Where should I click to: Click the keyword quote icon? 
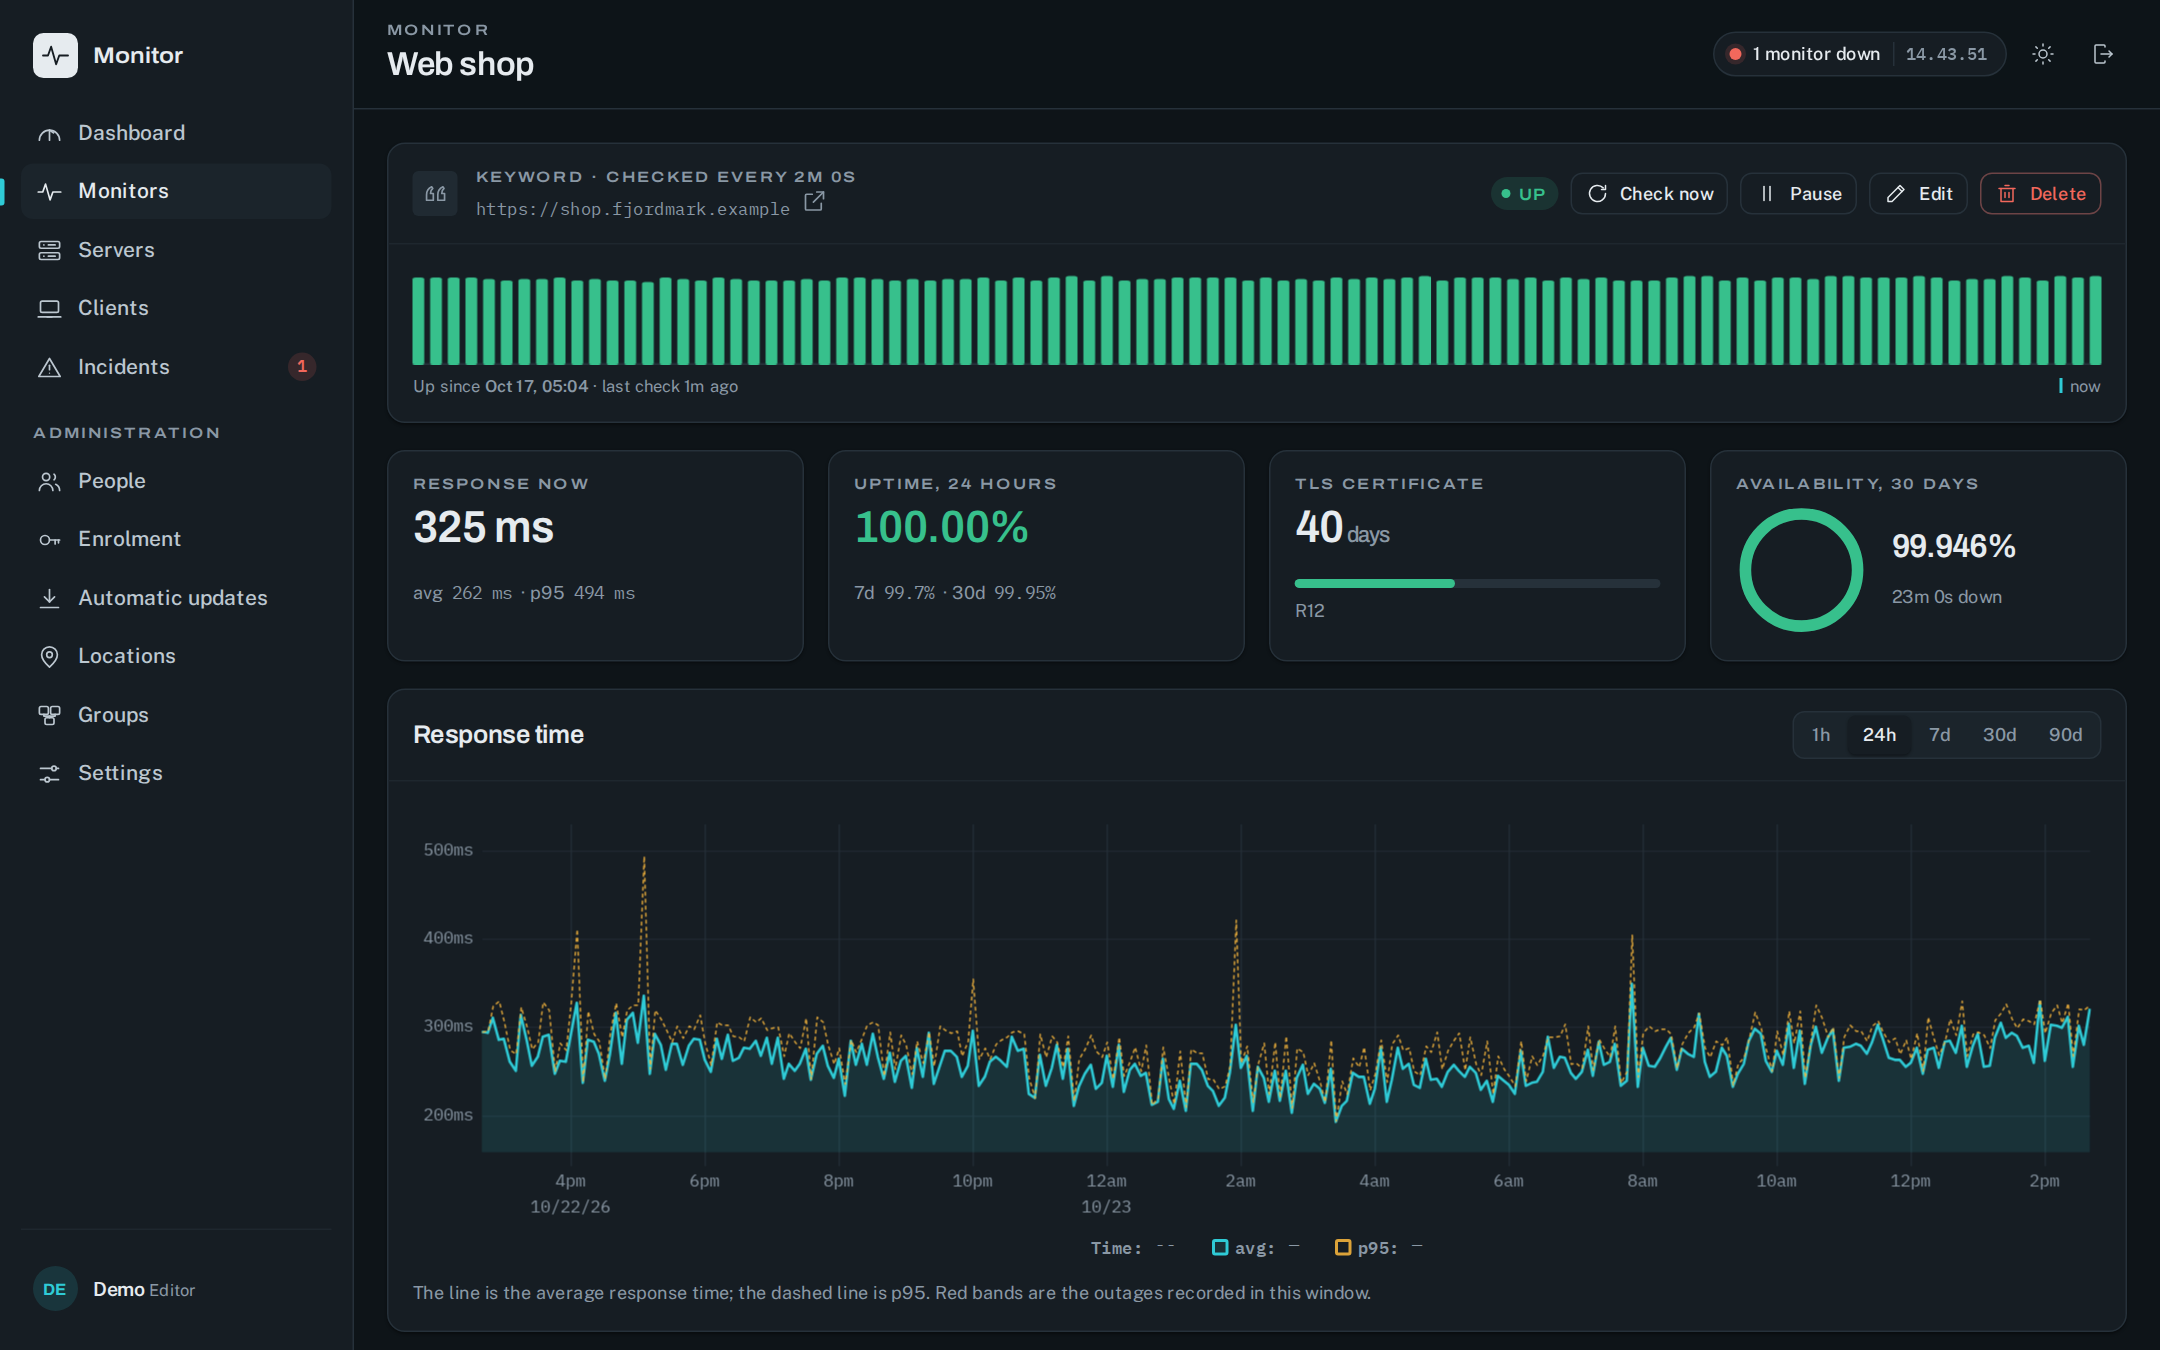(x=435, y=194)
